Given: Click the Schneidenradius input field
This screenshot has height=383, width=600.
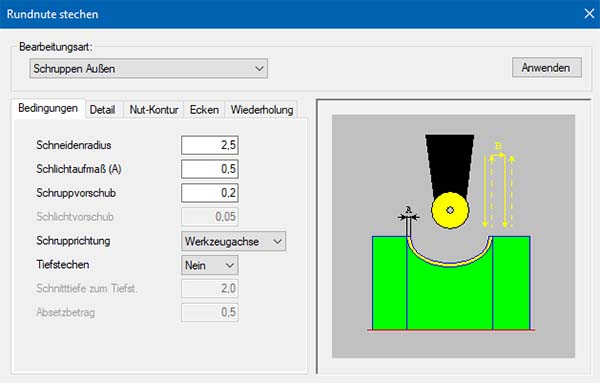Looking at the screenshot, I should click(210, 145).
